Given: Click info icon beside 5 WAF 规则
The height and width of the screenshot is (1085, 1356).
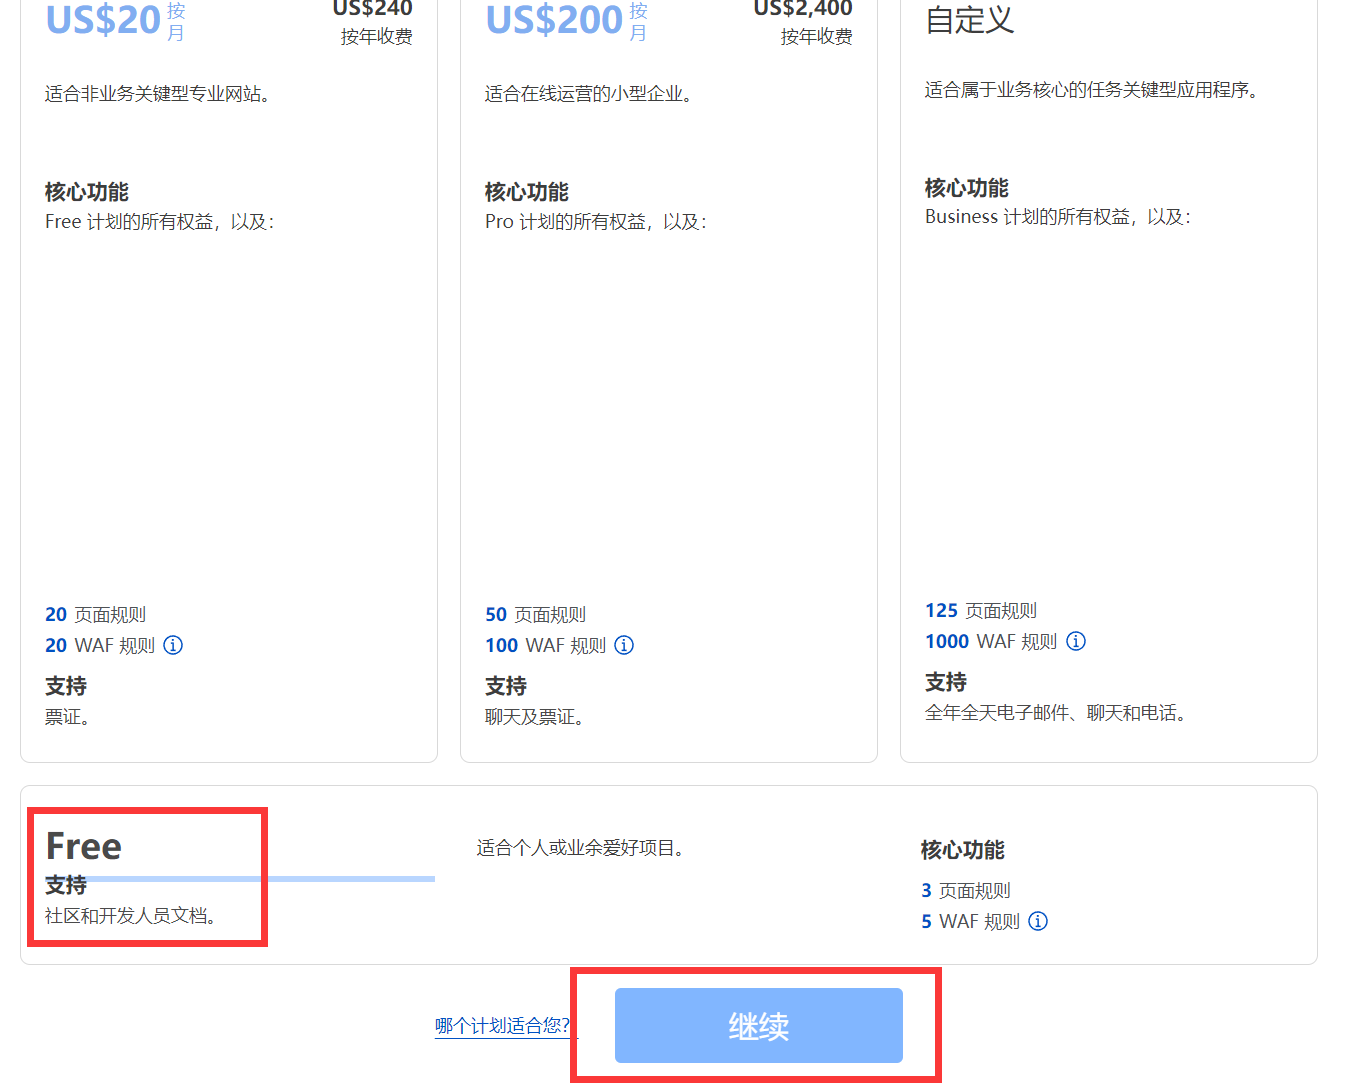Looking at the screenshot, I should 1038,921.
